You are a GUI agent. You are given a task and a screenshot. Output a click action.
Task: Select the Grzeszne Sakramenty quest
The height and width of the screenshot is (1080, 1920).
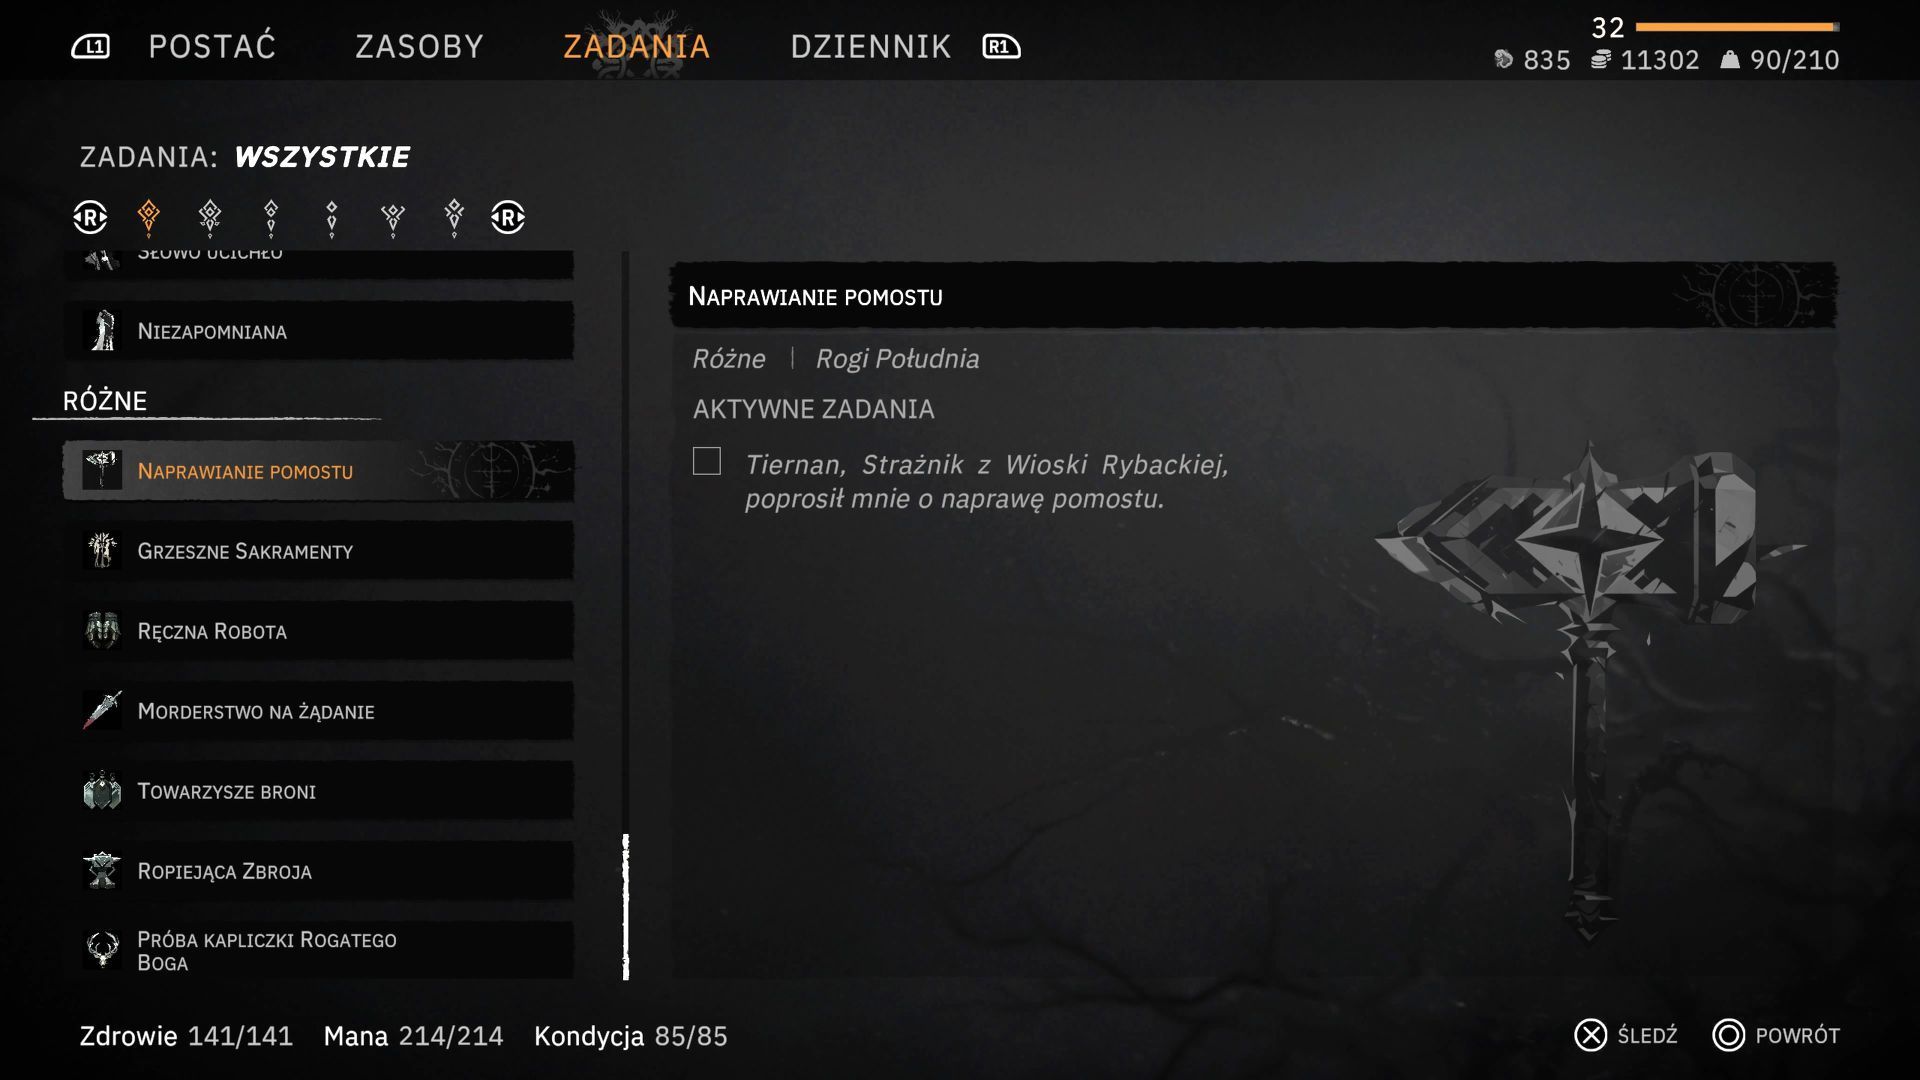pos(319,550)
